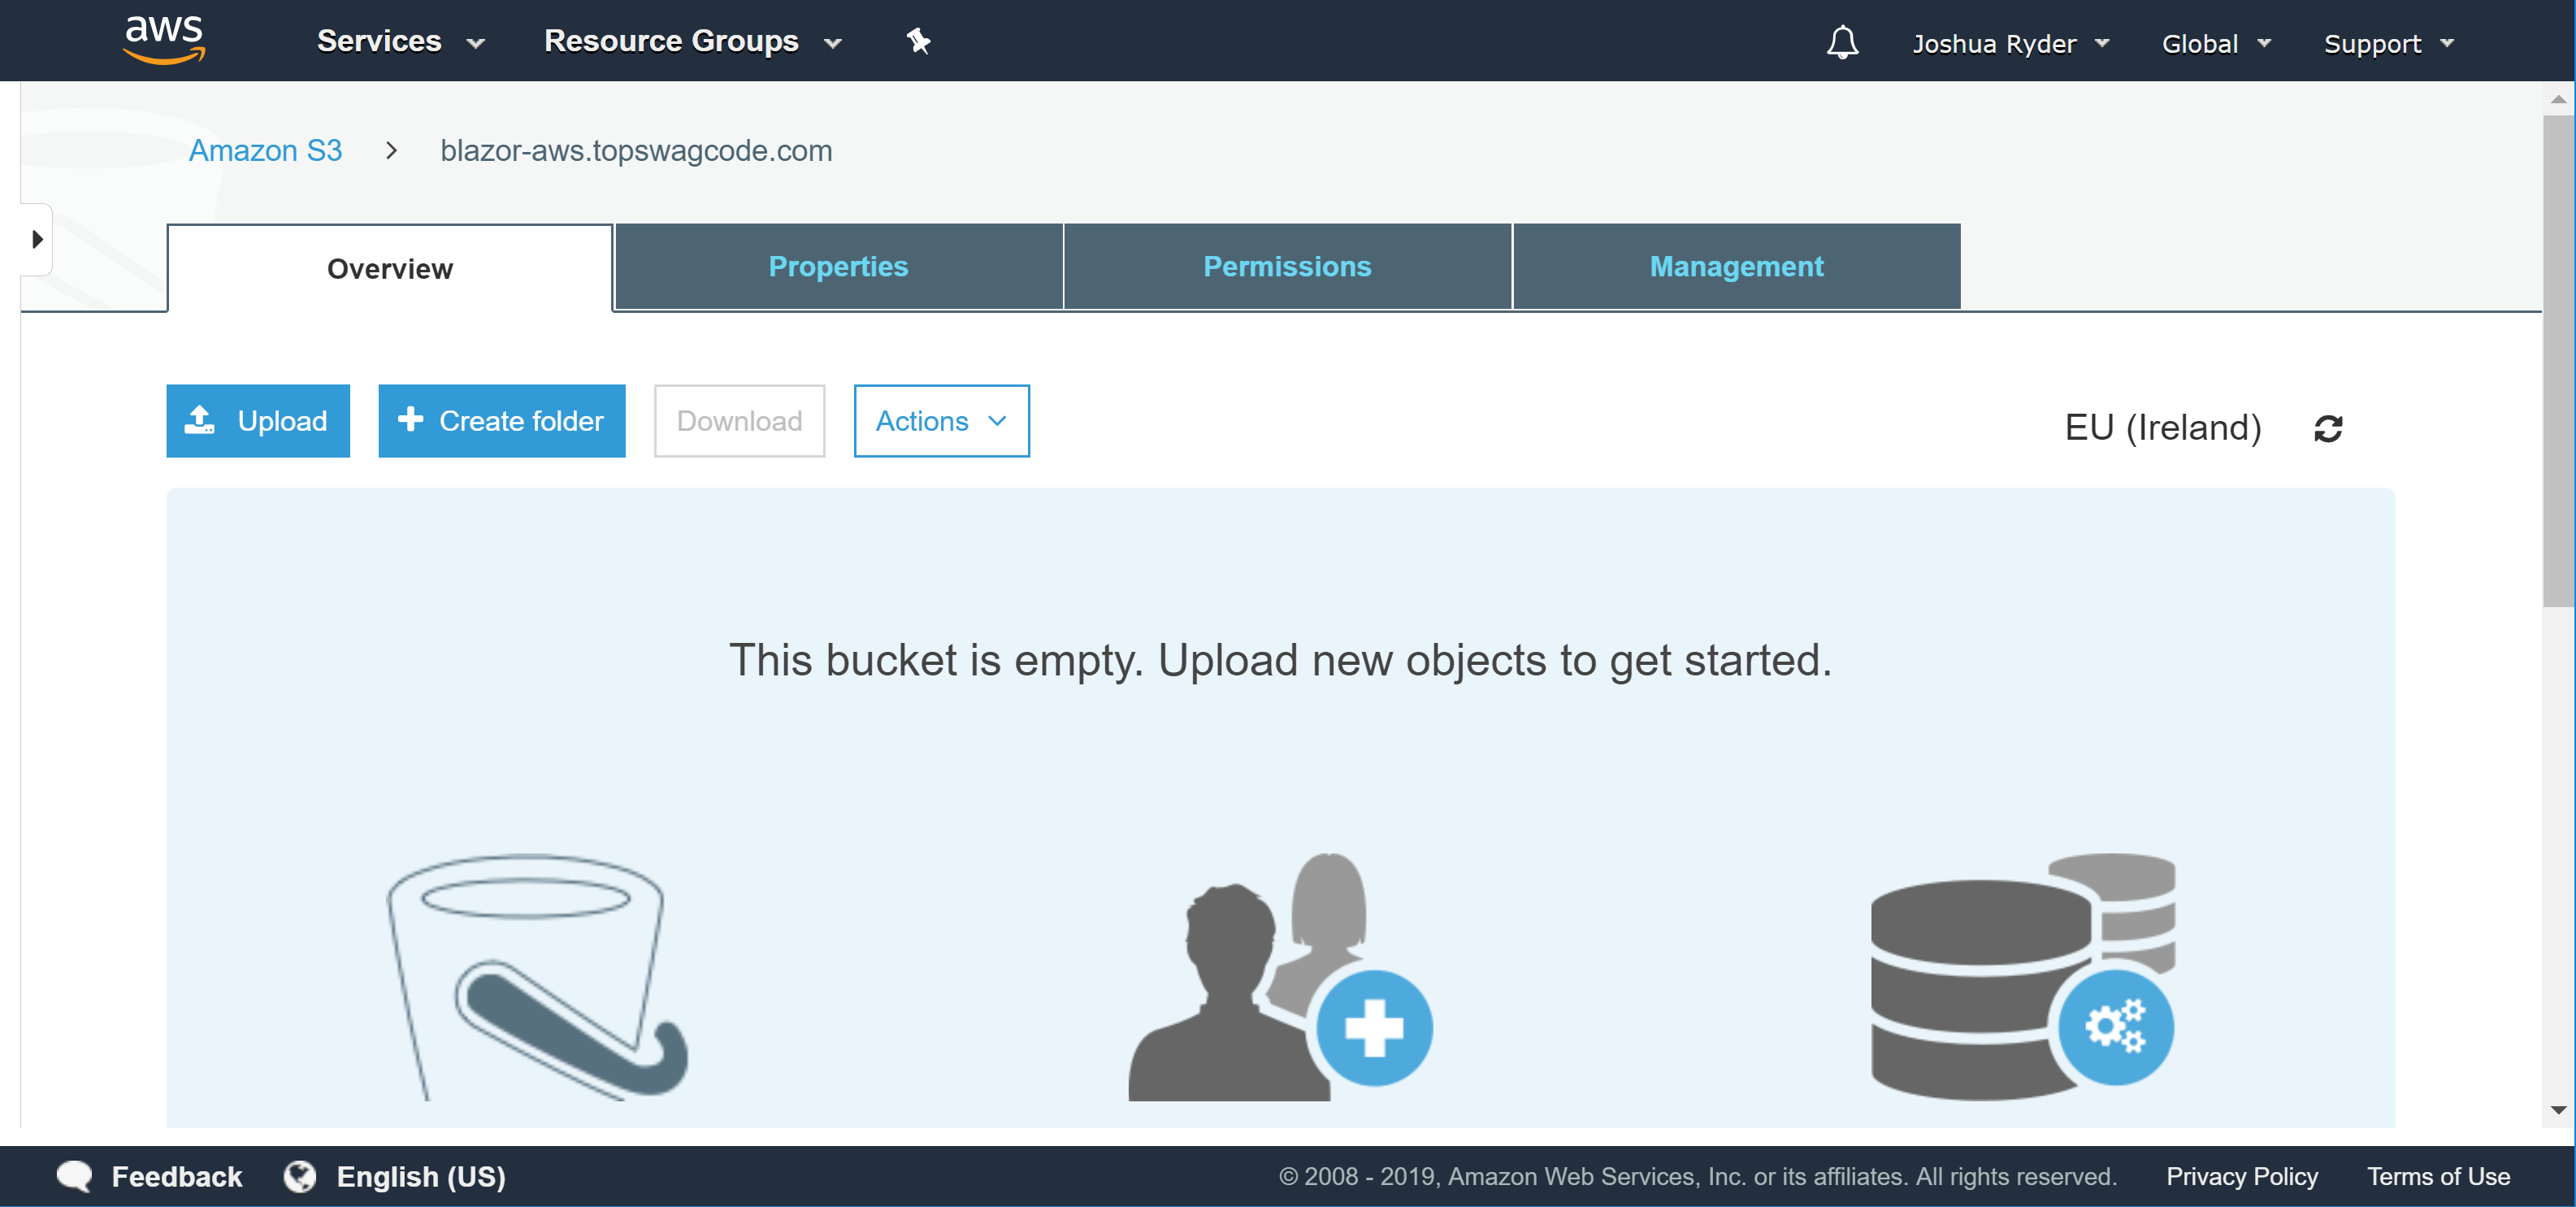Click the Feedback speech bubble icon
The width and height of the screenshot is (2576, 1207).
click(x=75, y=1176)
